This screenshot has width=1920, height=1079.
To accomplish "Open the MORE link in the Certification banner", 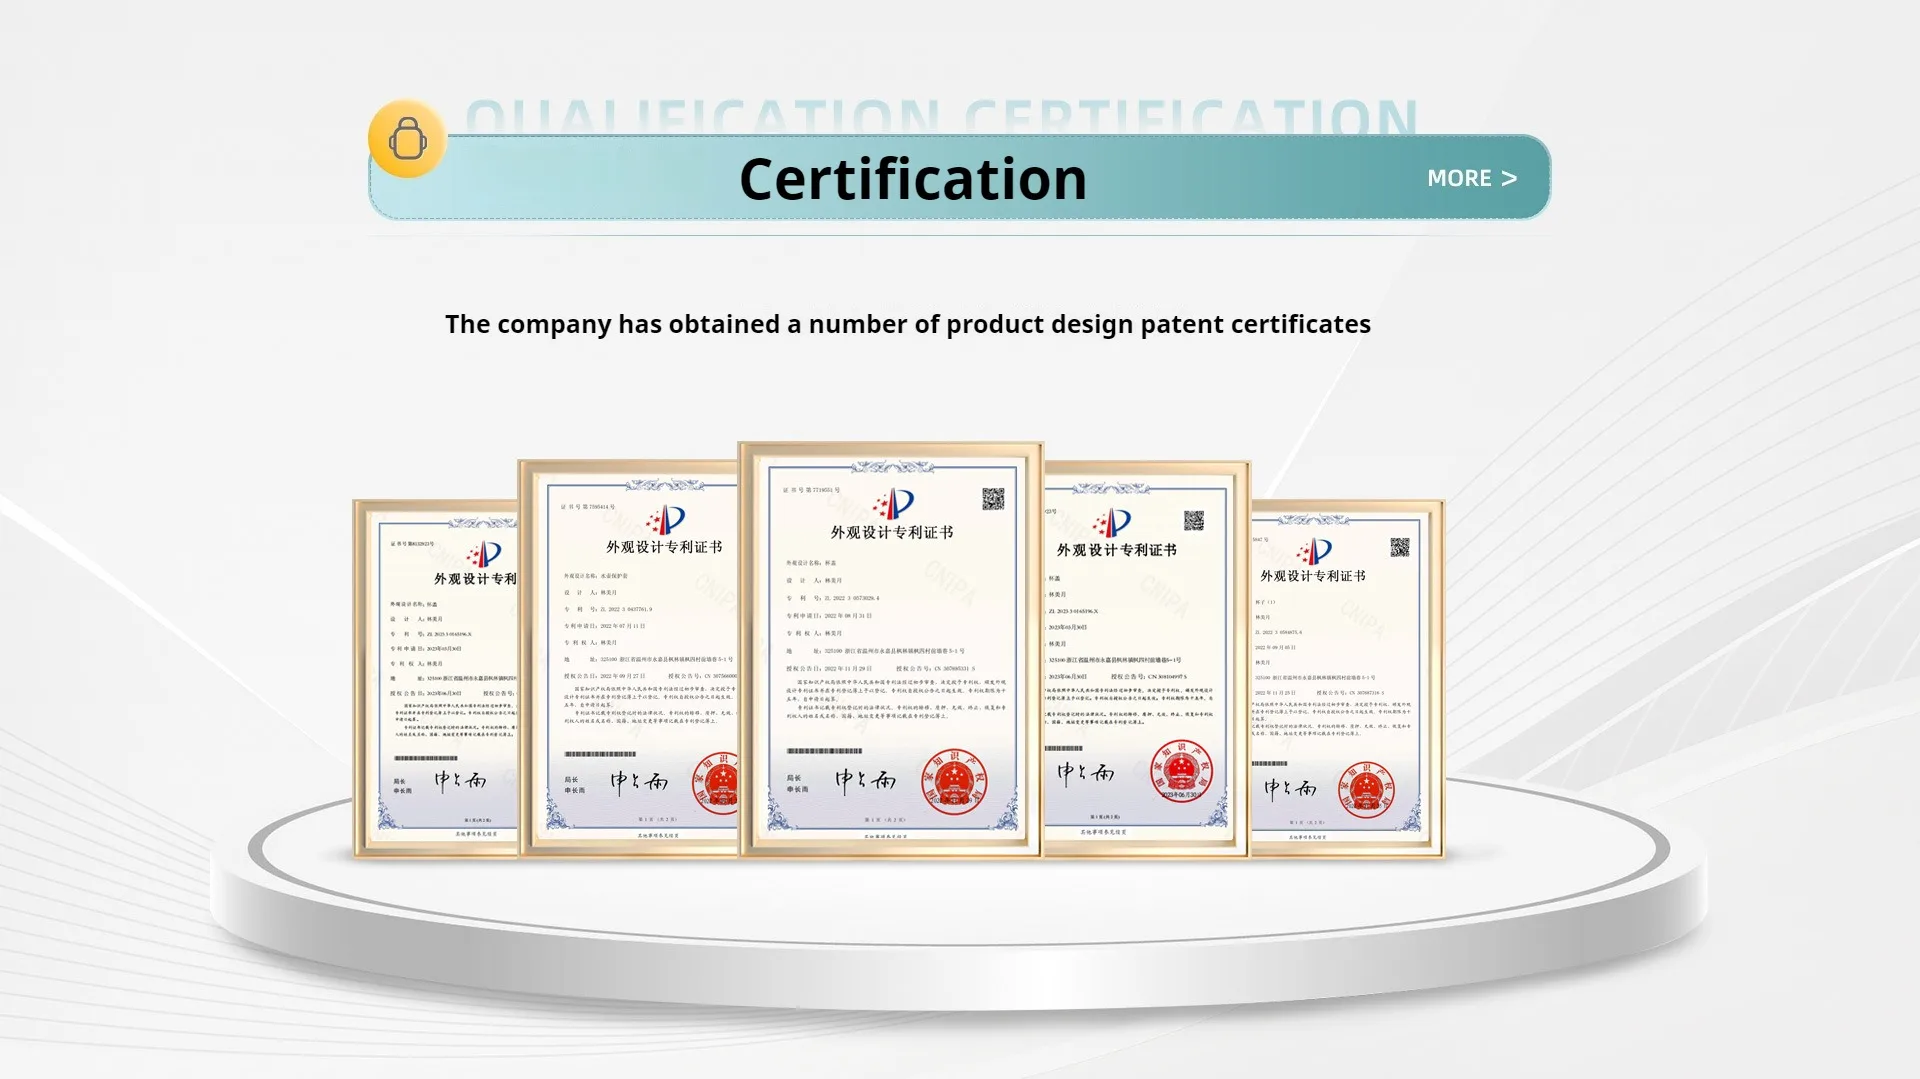I will click(x=1471, y=178).
